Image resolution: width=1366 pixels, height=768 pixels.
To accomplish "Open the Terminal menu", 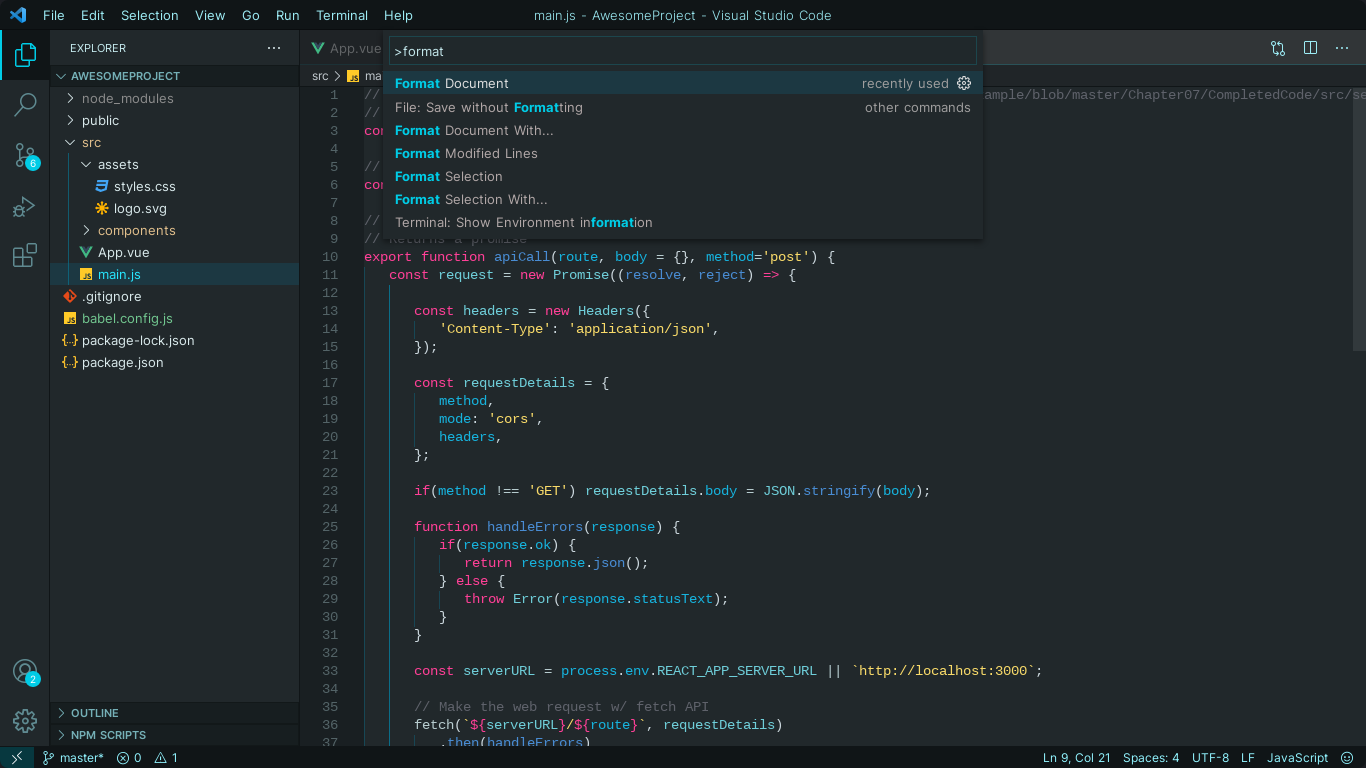I will (x=342, y=15).
